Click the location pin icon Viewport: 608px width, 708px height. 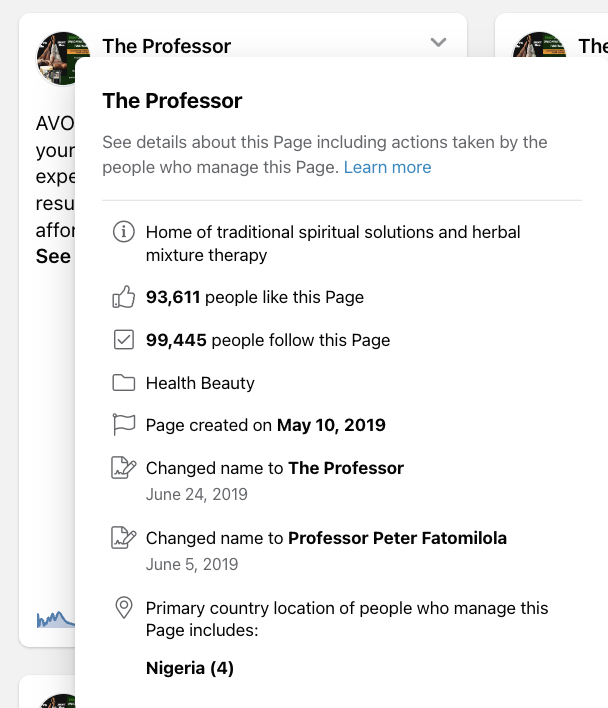[x=124, y=608]
